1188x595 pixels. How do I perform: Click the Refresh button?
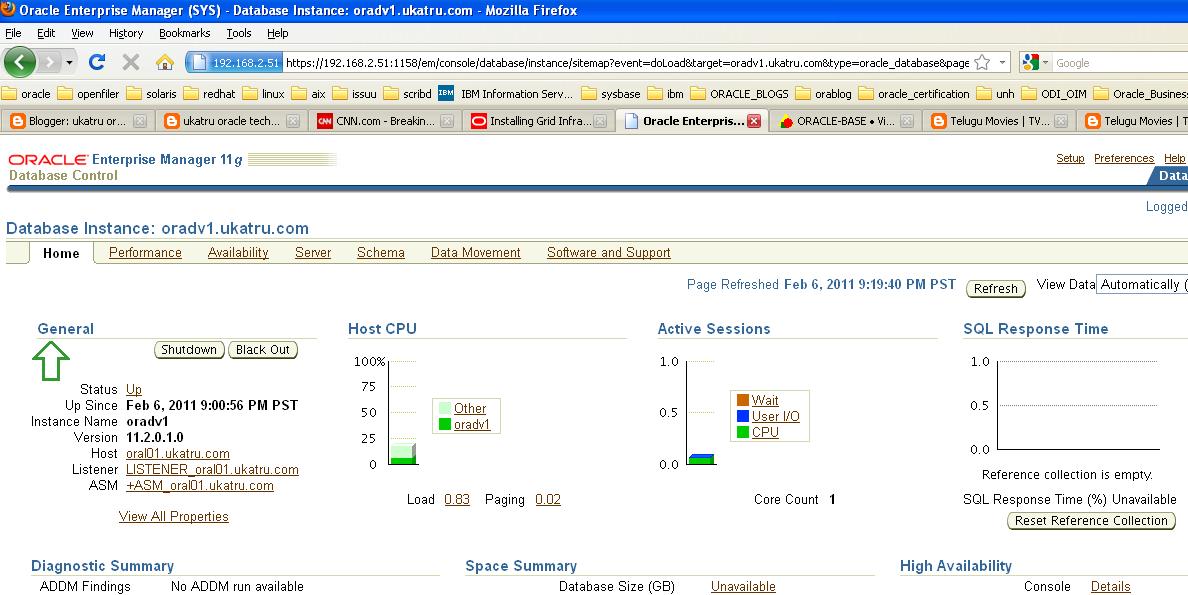(996, 289)
